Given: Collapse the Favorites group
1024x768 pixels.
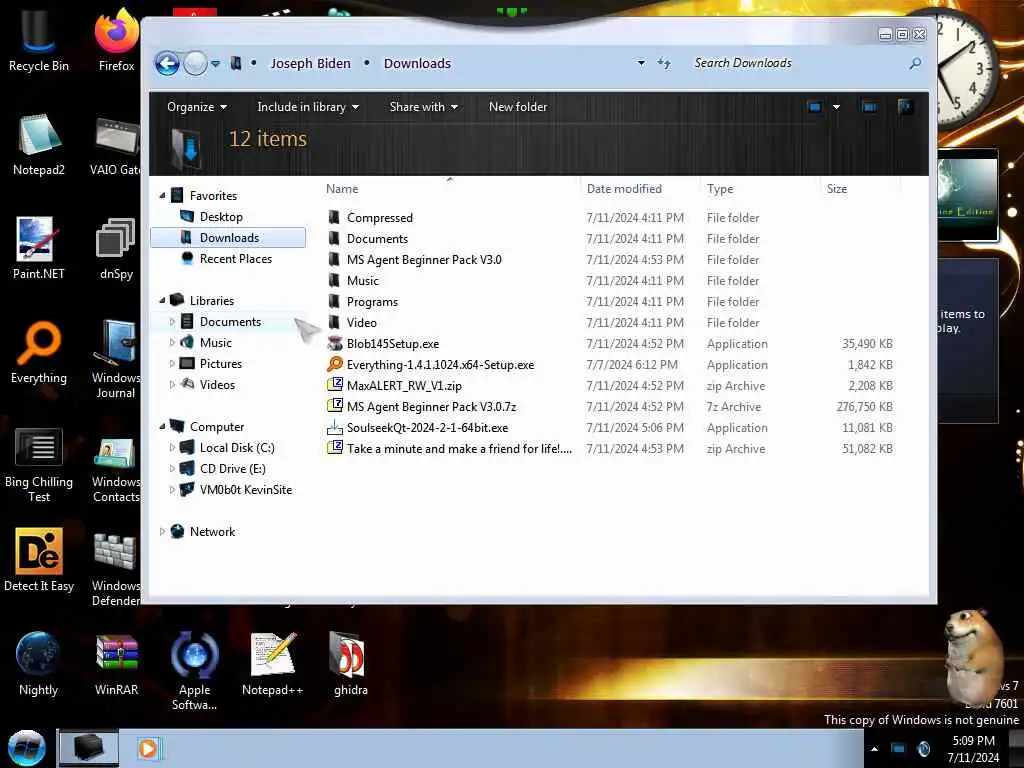Looking at the screenshot, I should click(163, 196).
